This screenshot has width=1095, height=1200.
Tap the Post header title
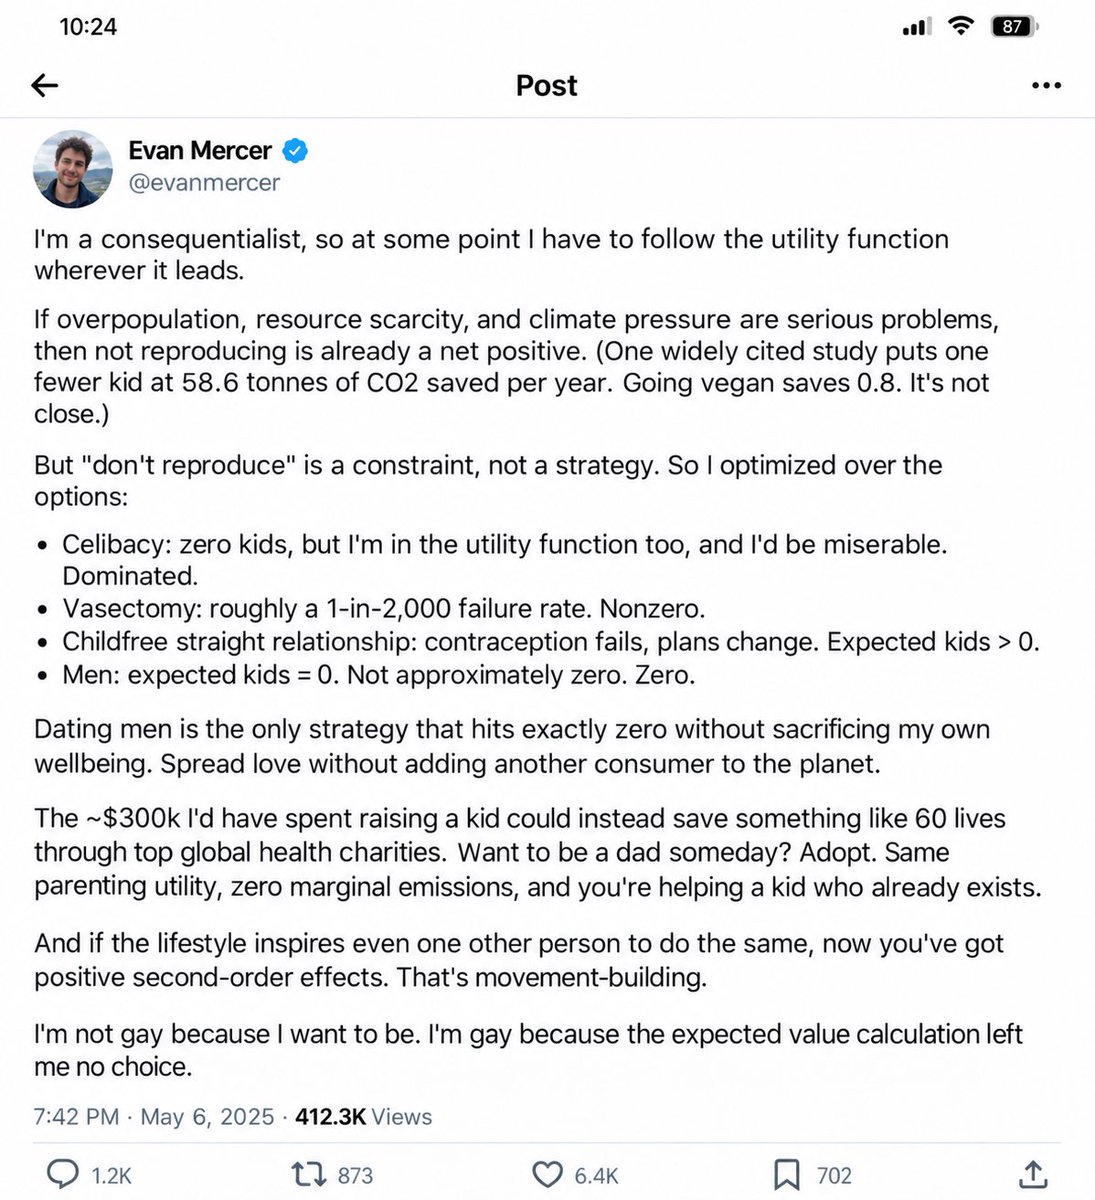click(x=546, y=86)
